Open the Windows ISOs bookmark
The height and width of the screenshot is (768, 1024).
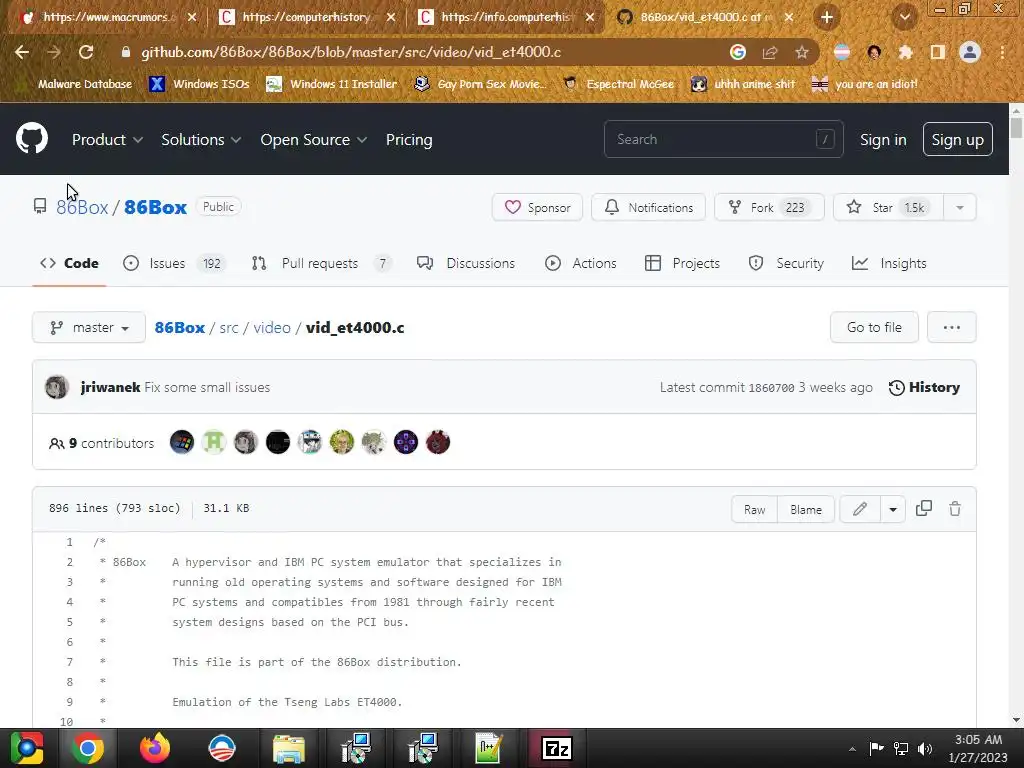point(200,84)
